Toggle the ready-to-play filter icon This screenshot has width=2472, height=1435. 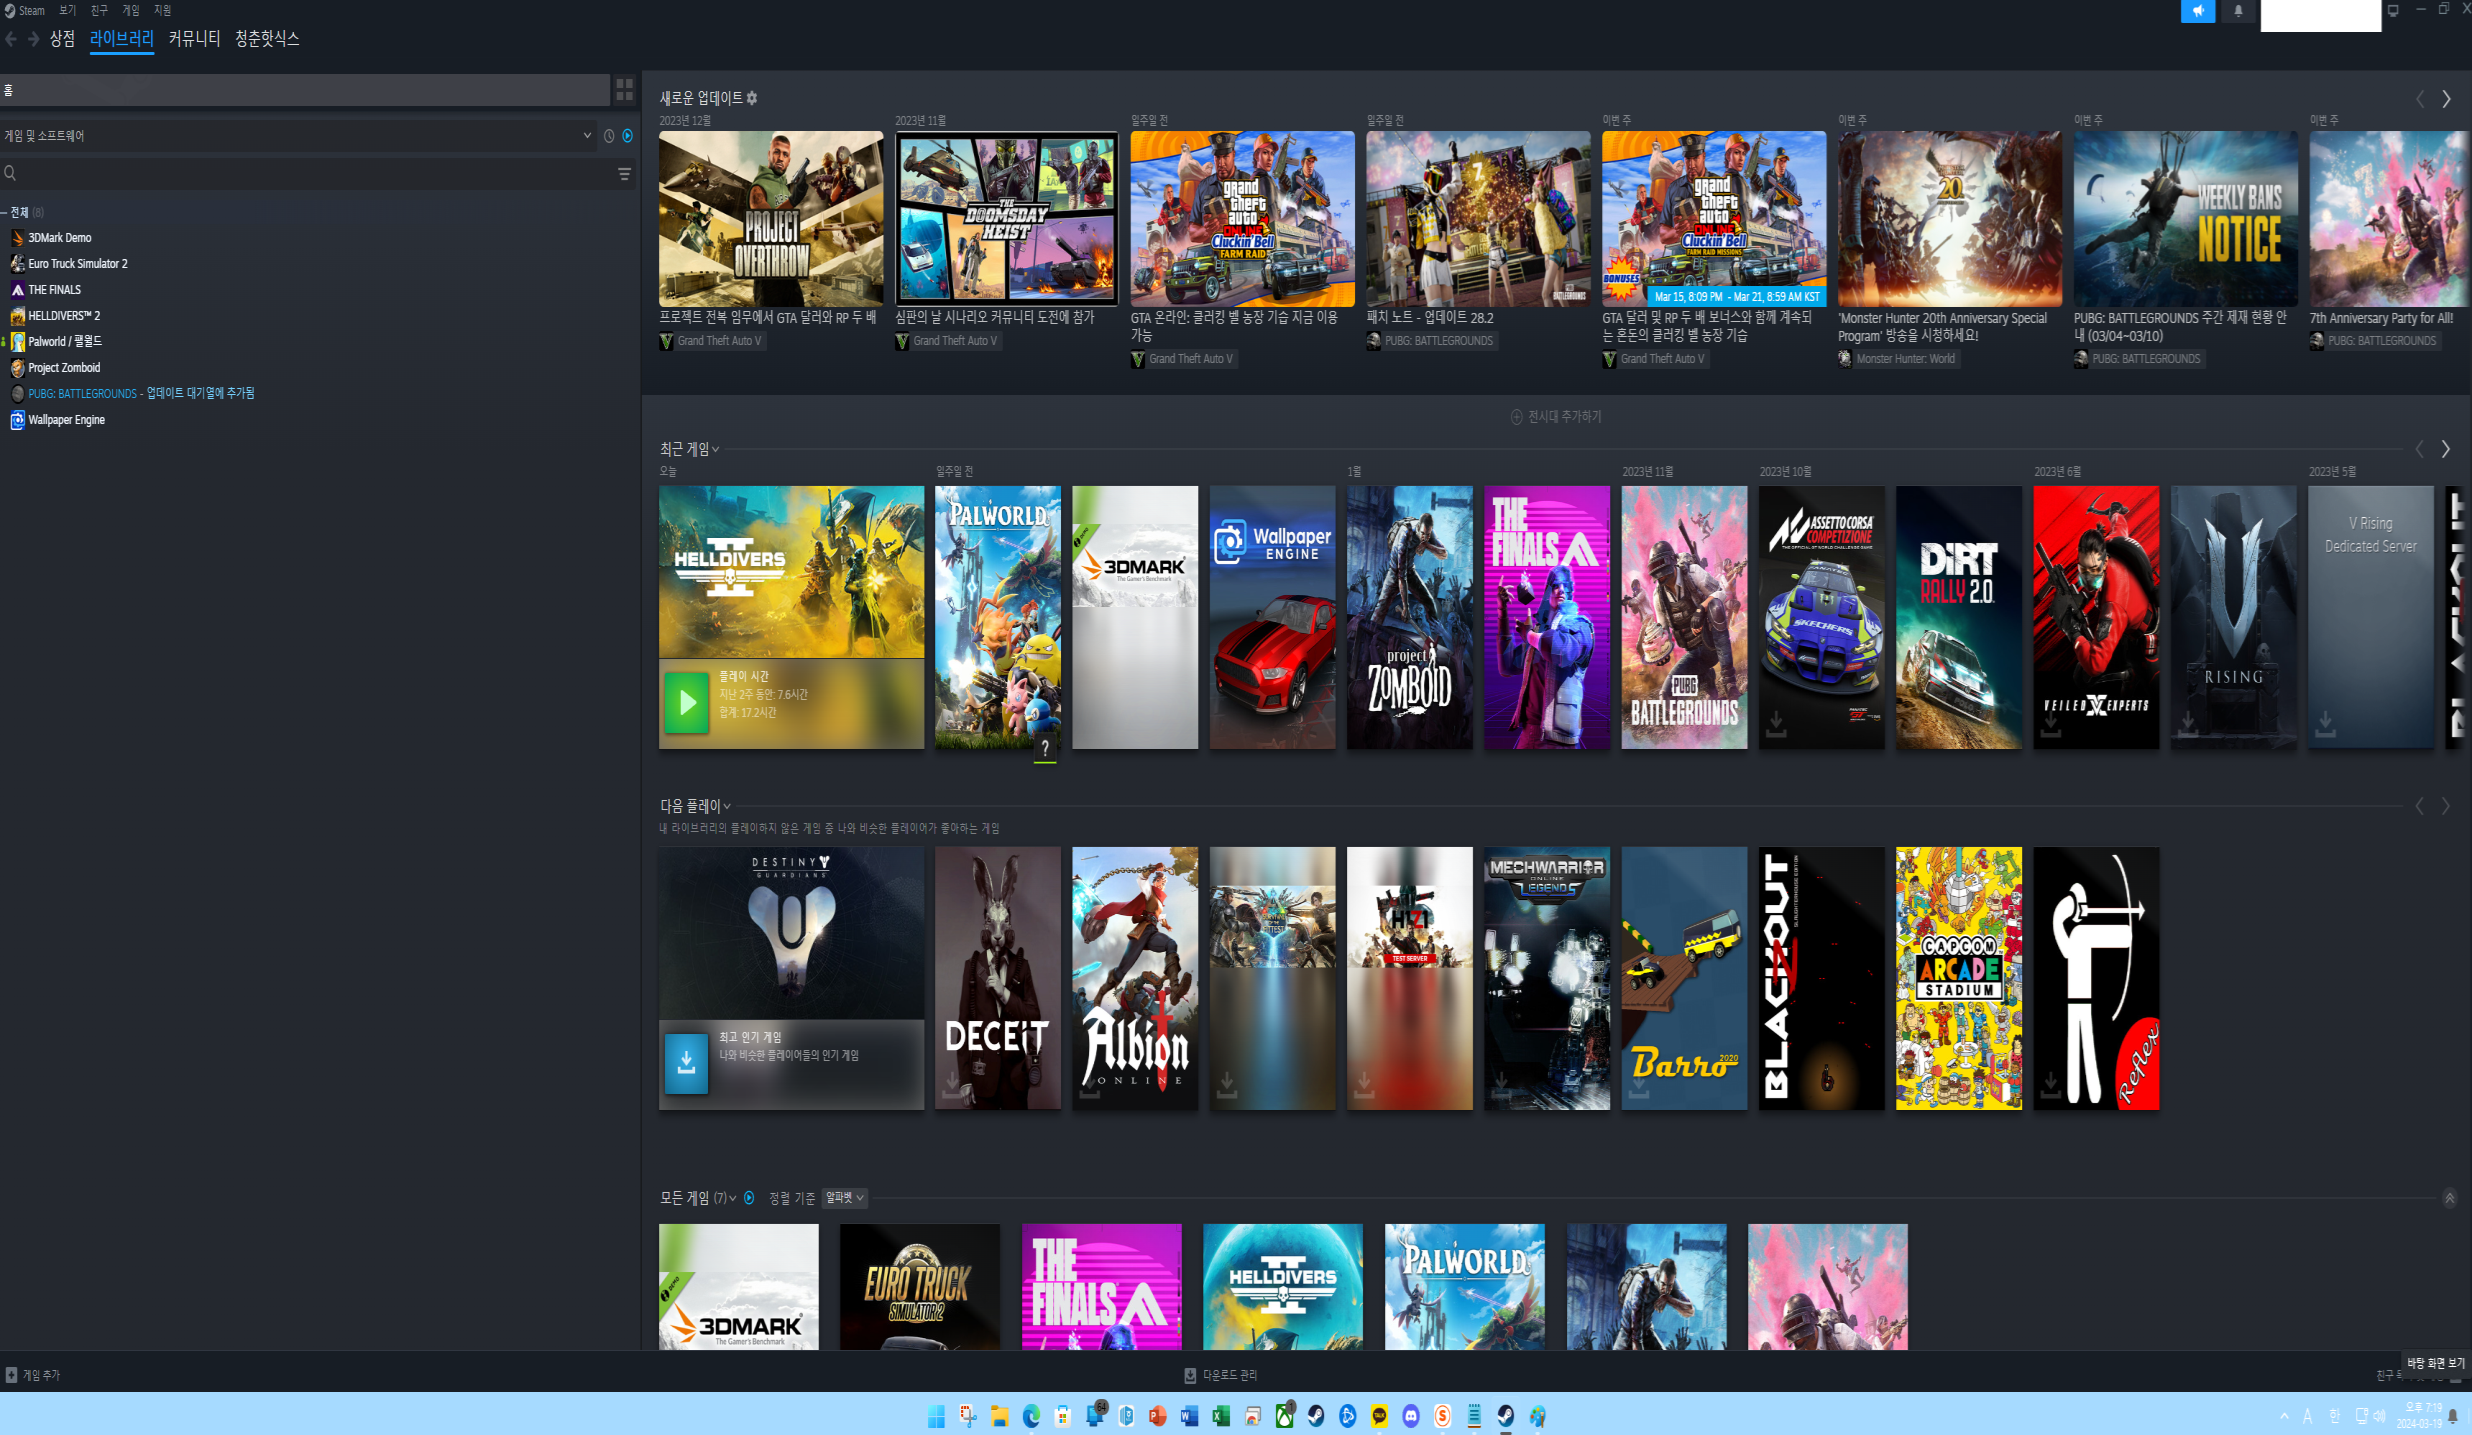click(628, 136)
